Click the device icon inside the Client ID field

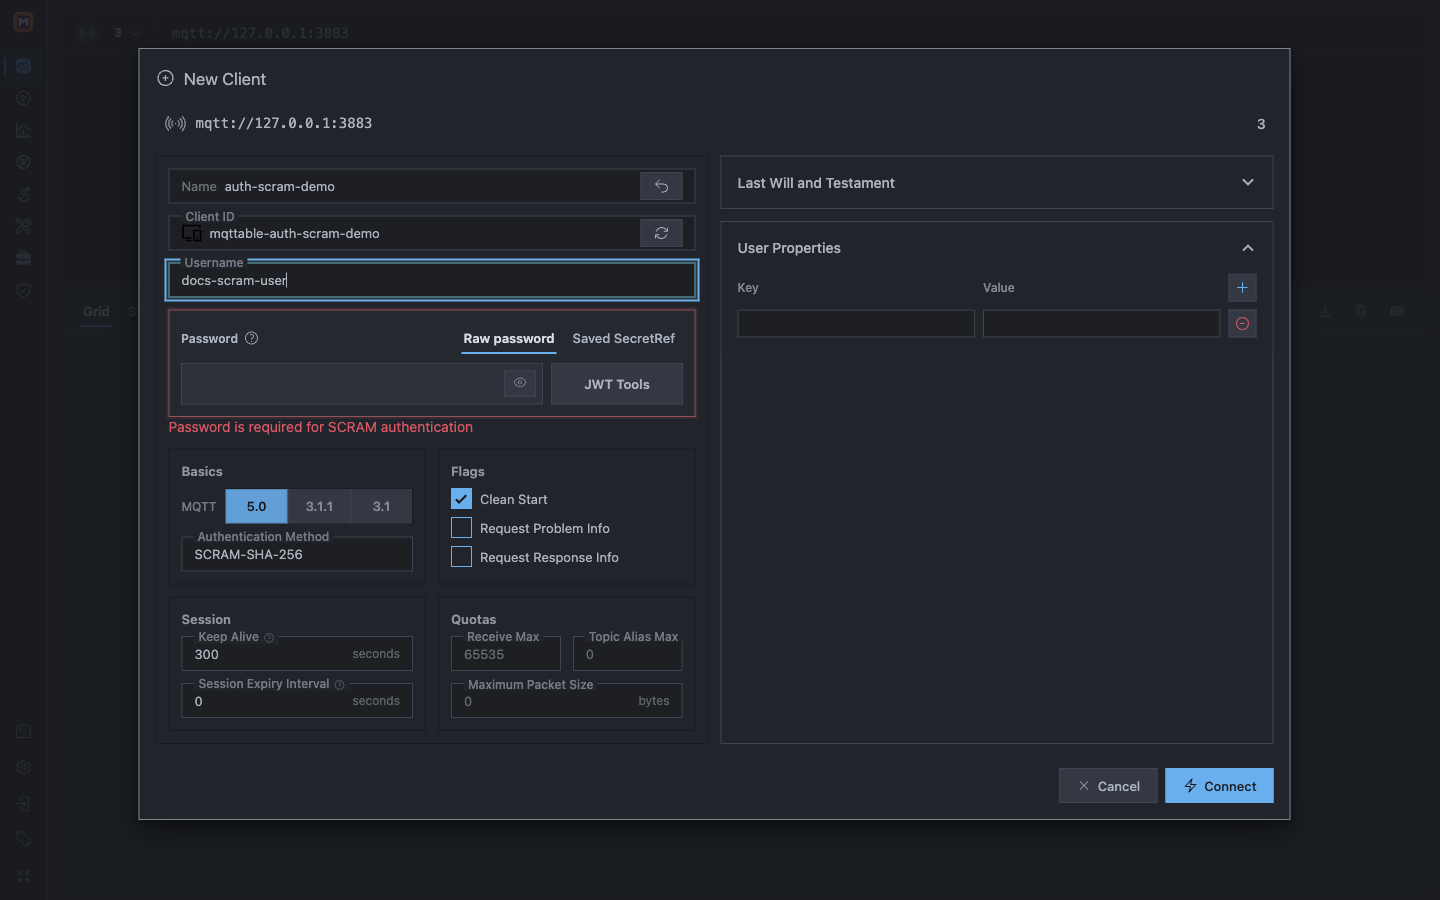pyautogui.click(x=192, y=233)
